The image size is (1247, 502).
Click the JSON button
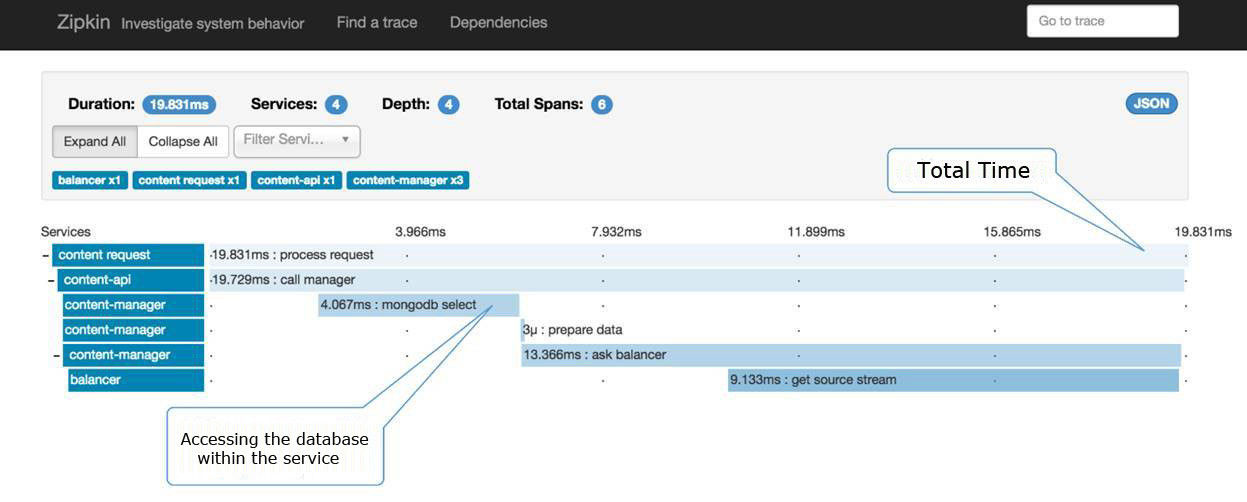click(x=1151, y=104)
